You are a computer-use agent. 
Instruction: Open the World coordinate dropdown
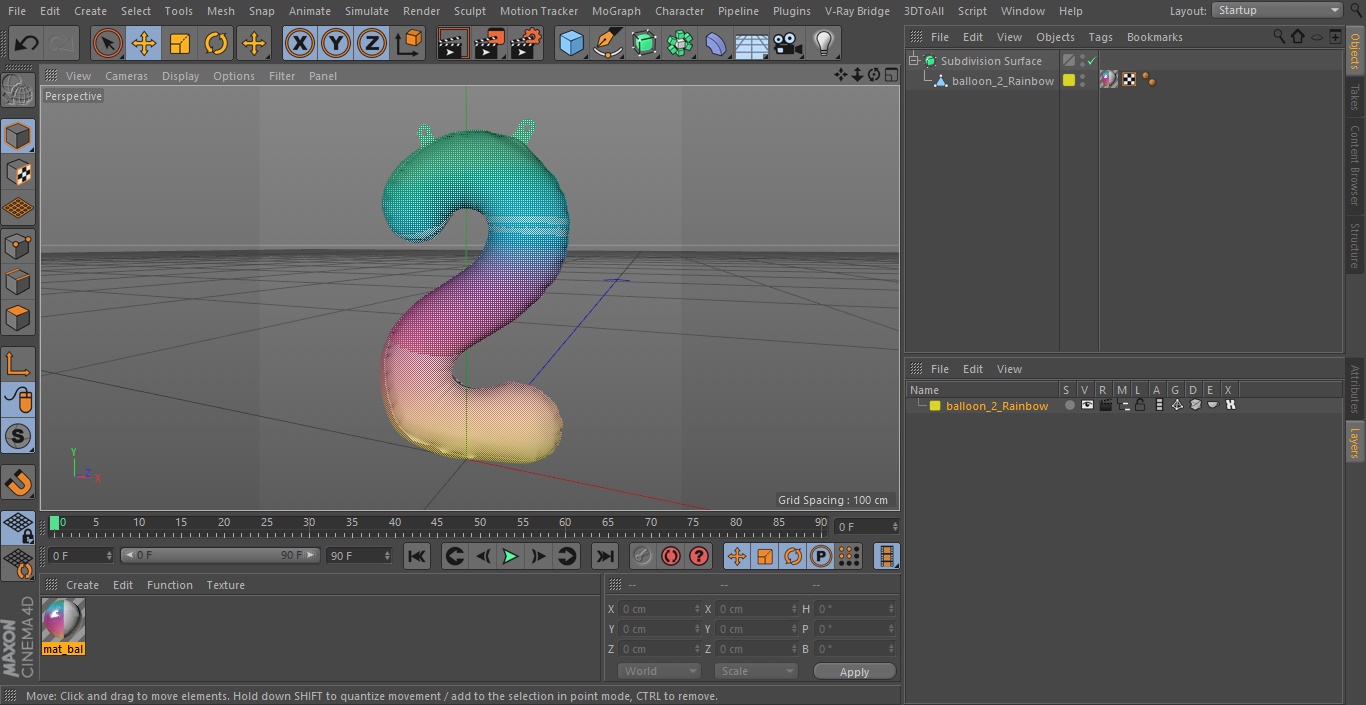(658, 671)
